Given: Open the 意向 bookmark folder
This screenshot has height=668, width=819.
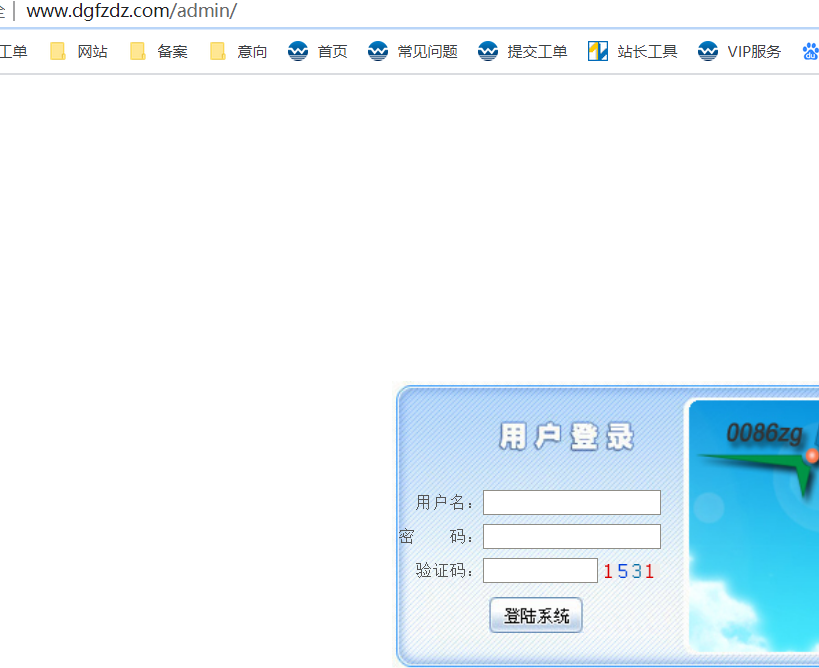Looking at the screenshot, I should click(x=239, y=52).
